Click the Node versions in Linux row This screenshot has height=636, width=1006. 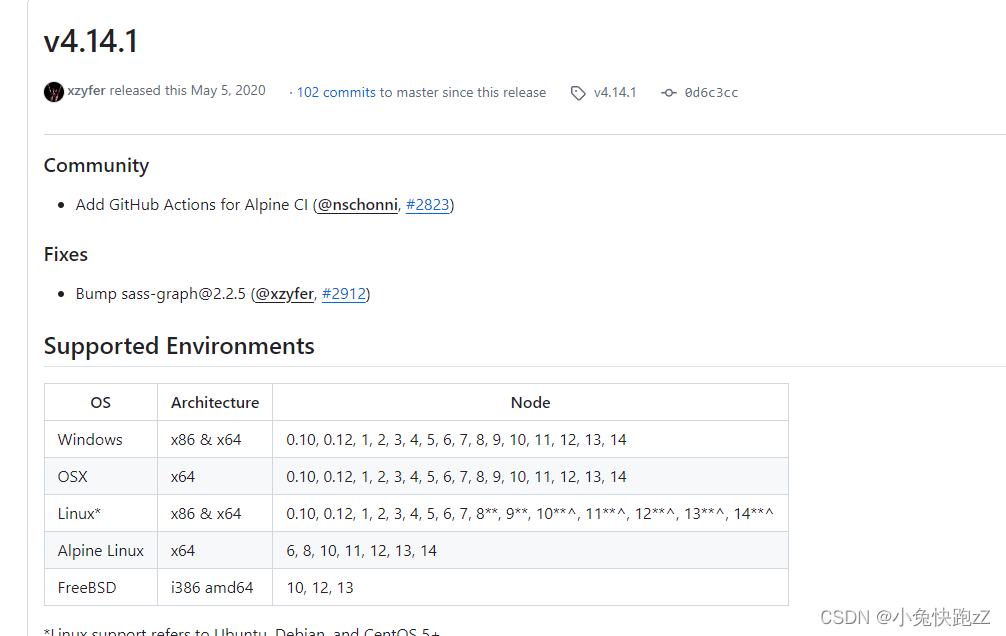(x=531, y=513)
